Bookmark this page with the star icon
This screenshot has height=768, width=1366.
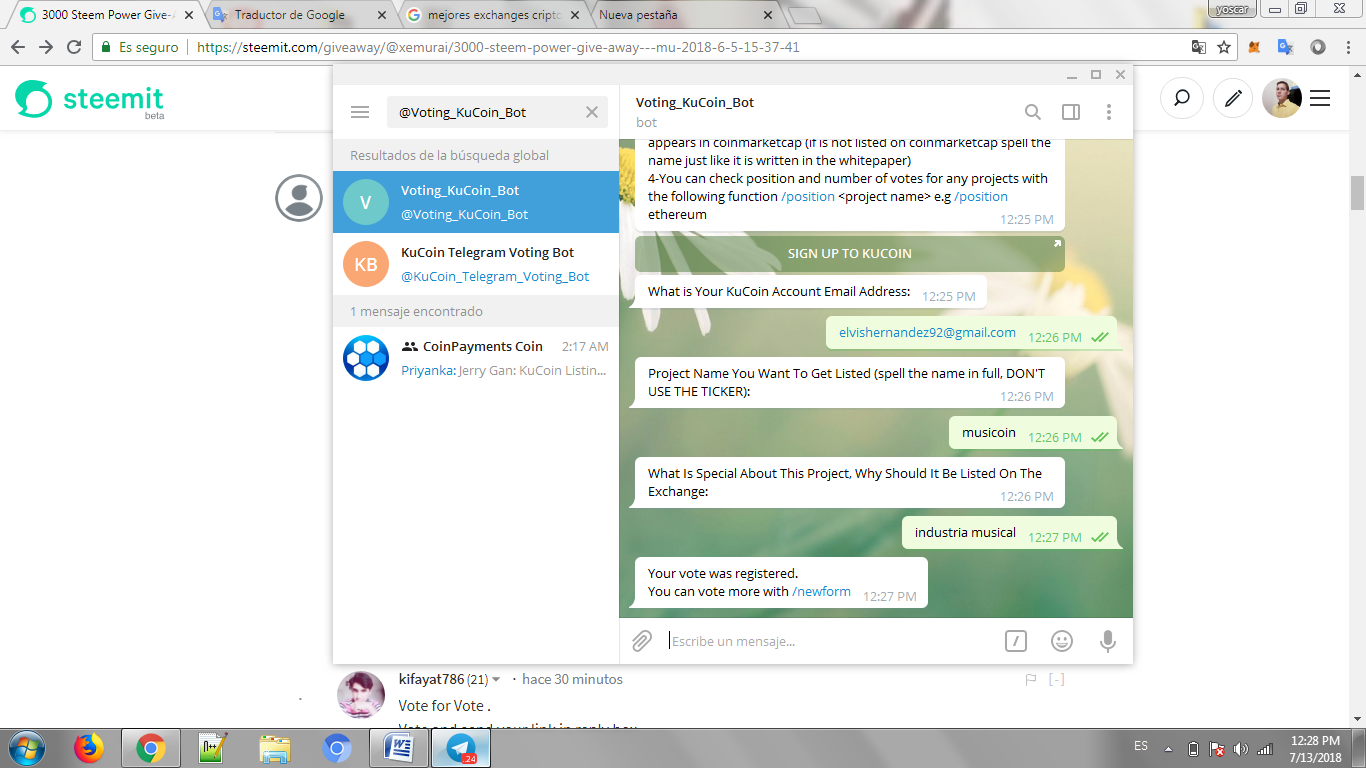[1224, 47]
